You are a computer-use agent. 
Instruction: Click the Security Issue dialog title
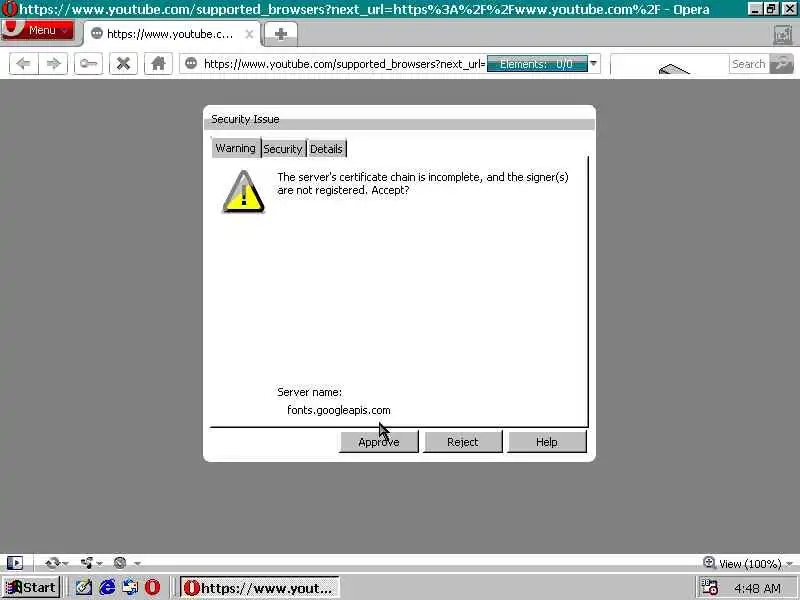click(245, 119)
